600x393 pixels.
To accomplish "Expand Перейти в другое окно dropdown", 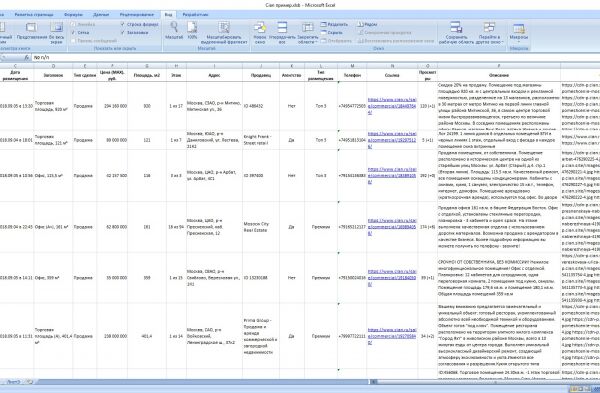I will (x=489, y=33).
